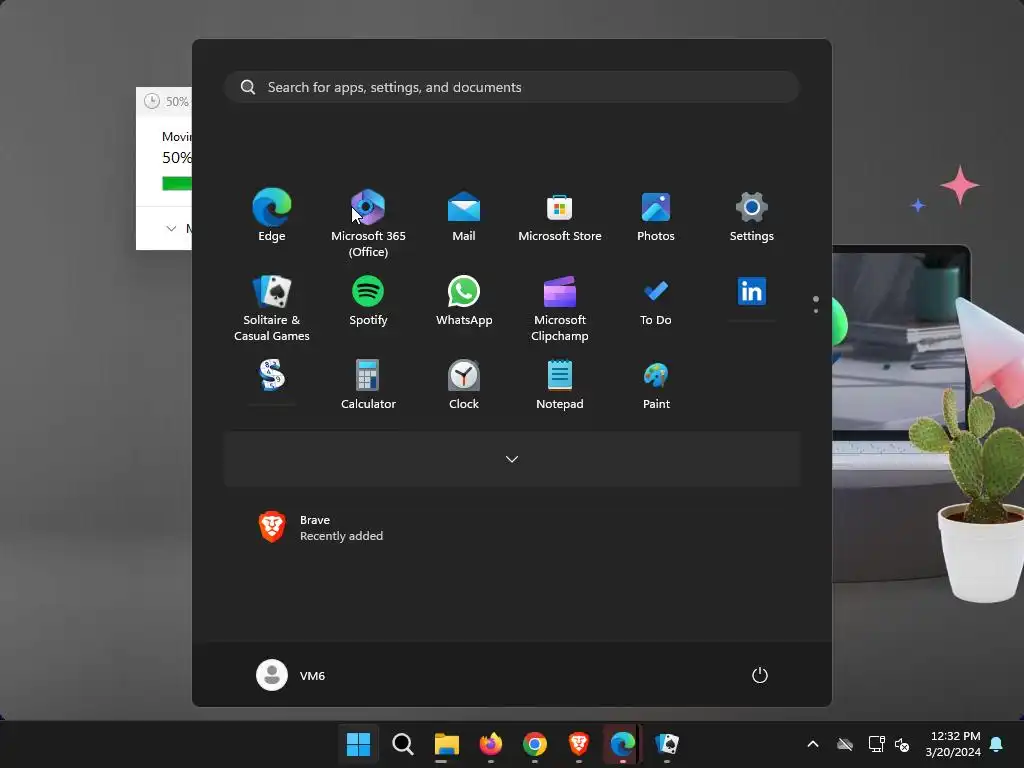The height and width of the screenshot is (768, 1024).
Task: Expand more details in file move dialog
Action: (171, 229)
